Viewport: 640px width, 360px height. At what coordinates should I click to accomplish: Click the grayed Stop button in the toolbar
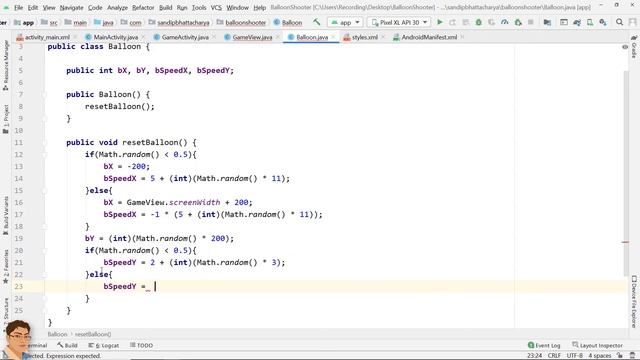pyautogui.click(x=531, y=22)
